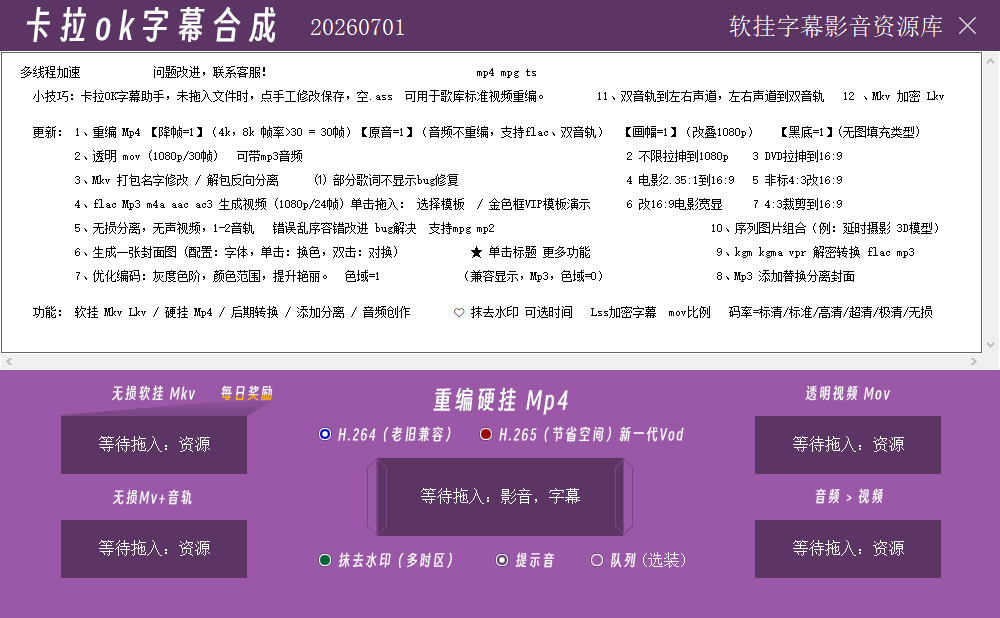Click the Lss加密字幕 text
This screenshot has width=1000, height=618.
click(x=623, y=312)
